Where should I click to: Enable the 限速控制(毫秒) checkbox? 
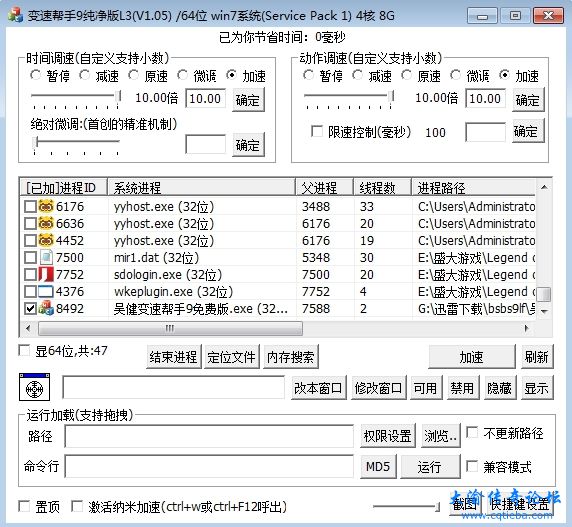point(317,131)
